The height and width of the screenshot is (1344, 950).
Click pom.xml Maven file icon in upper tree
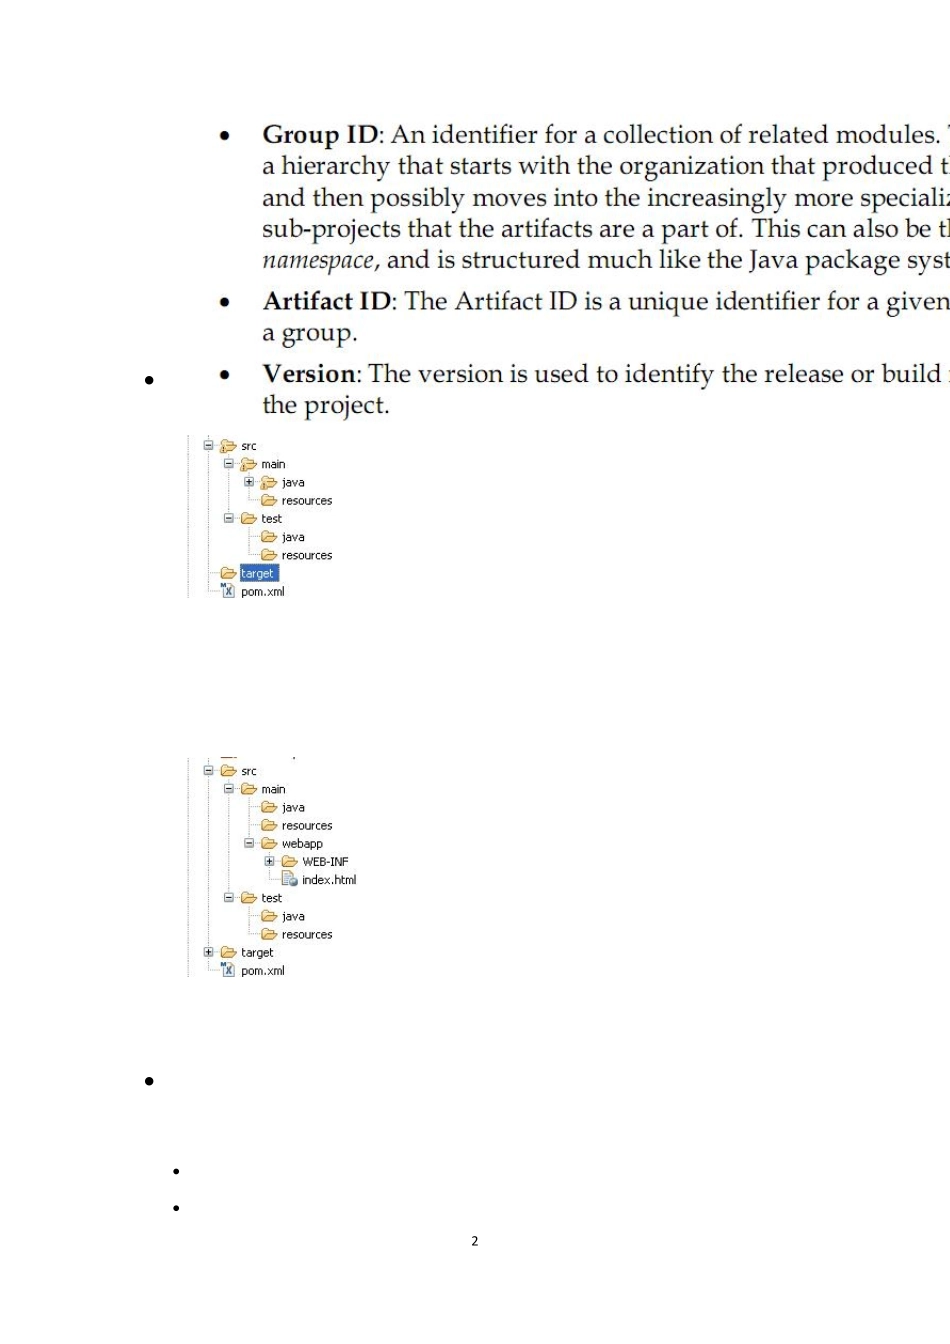[228, 591]
